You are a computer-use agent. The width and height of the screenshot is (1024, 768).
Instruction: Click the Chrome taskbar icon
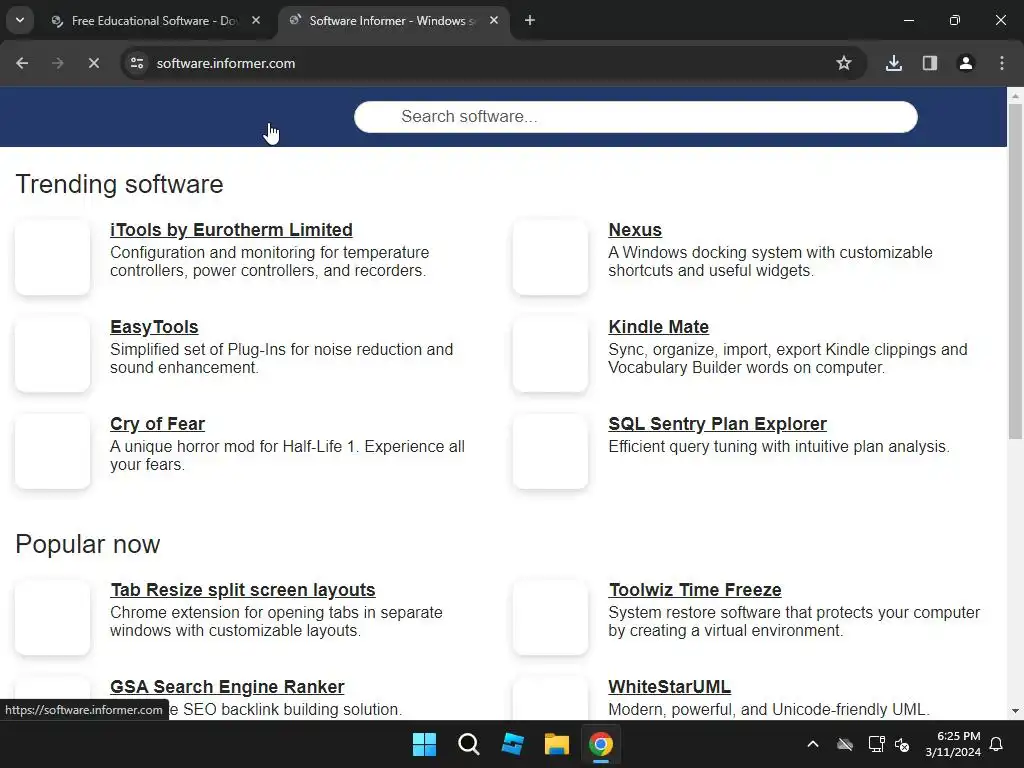[x=601, y=744]
